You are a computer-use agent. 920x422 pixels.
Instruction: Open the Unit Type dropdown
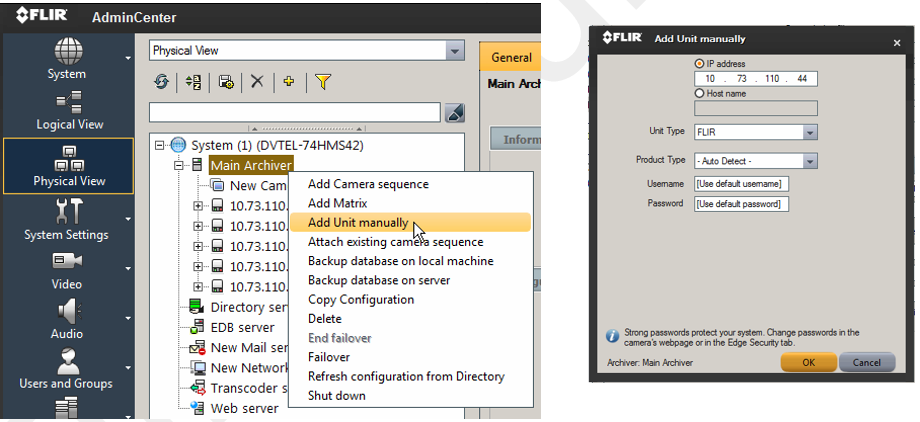810,132
